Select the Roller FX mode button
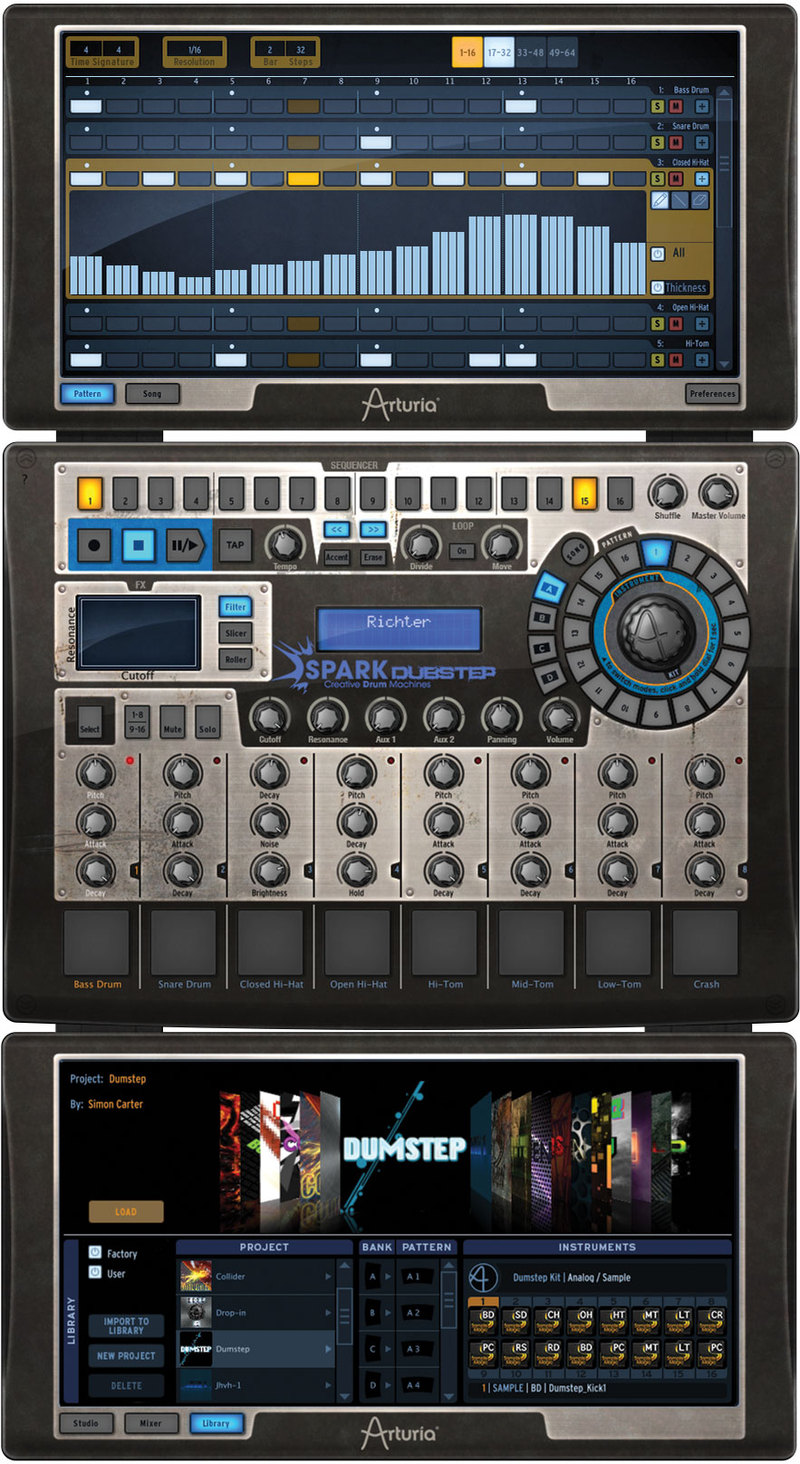 click(236, 659)
